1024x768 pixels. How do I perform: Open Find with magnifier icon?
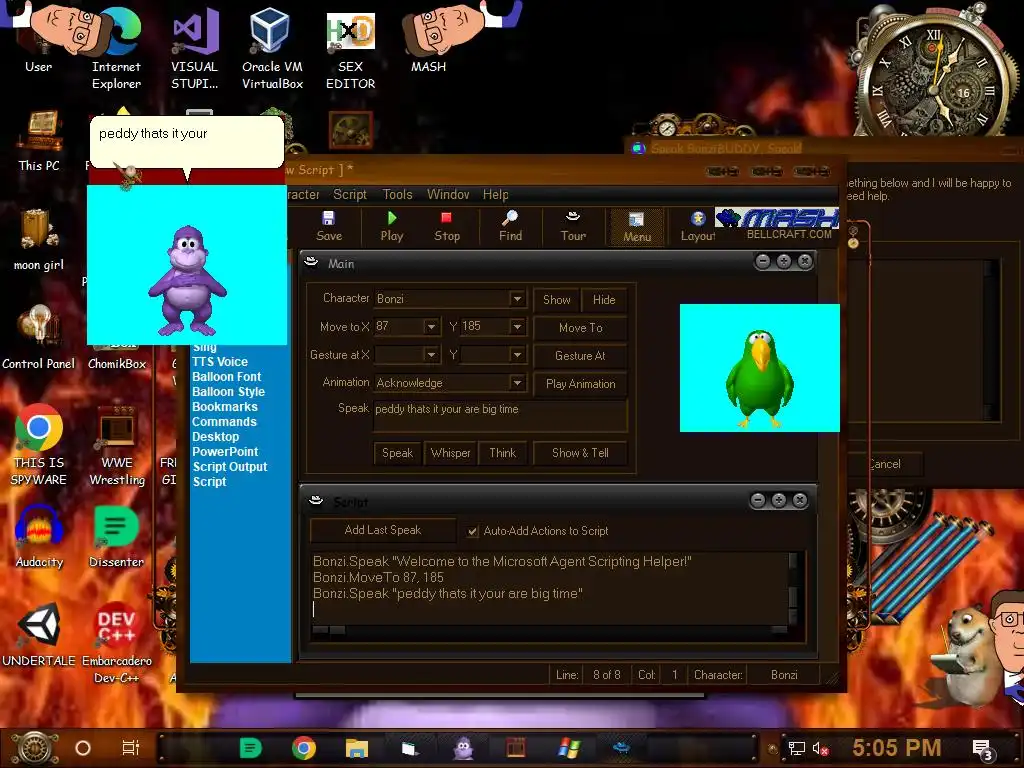point(510,226)
